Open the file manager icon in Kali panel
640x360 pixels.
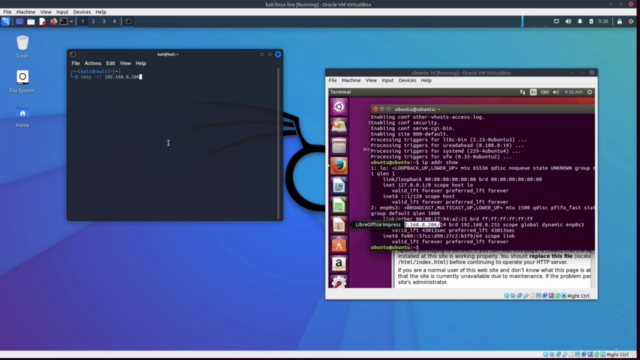[x=31, y=21]
